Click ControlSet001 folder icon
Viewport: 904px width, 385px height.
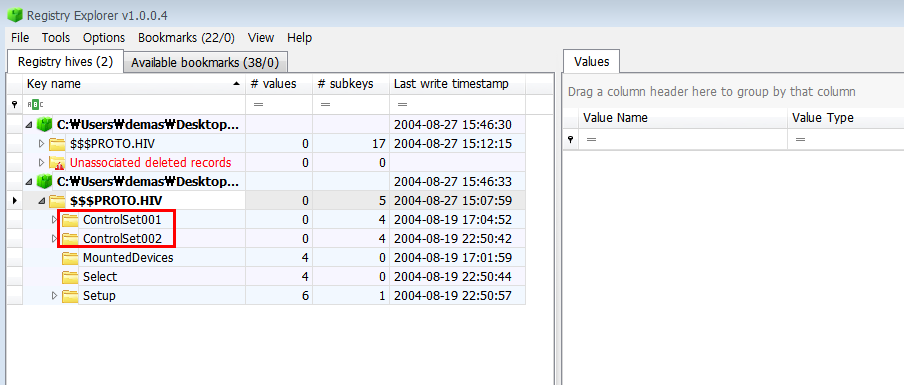click(x=70, y=220)
